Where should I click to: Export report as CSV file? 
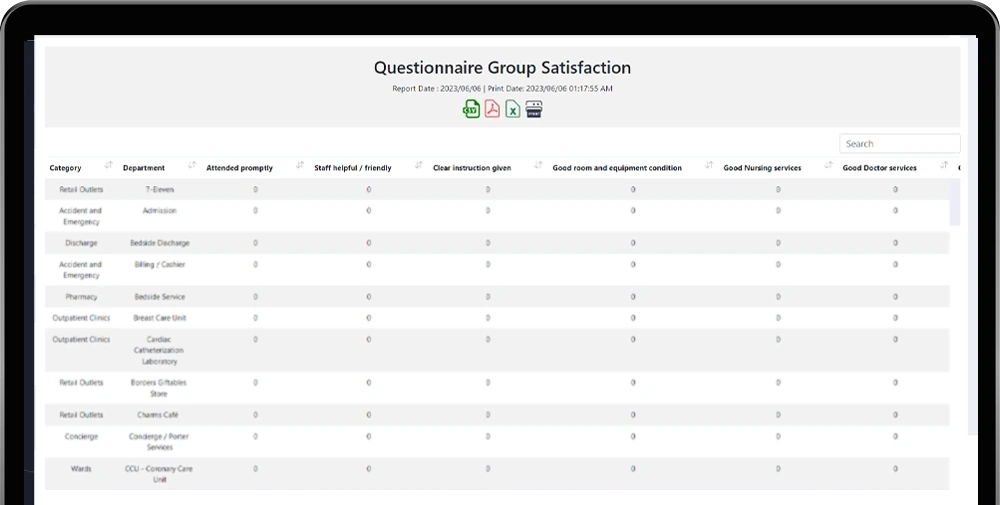471,109
